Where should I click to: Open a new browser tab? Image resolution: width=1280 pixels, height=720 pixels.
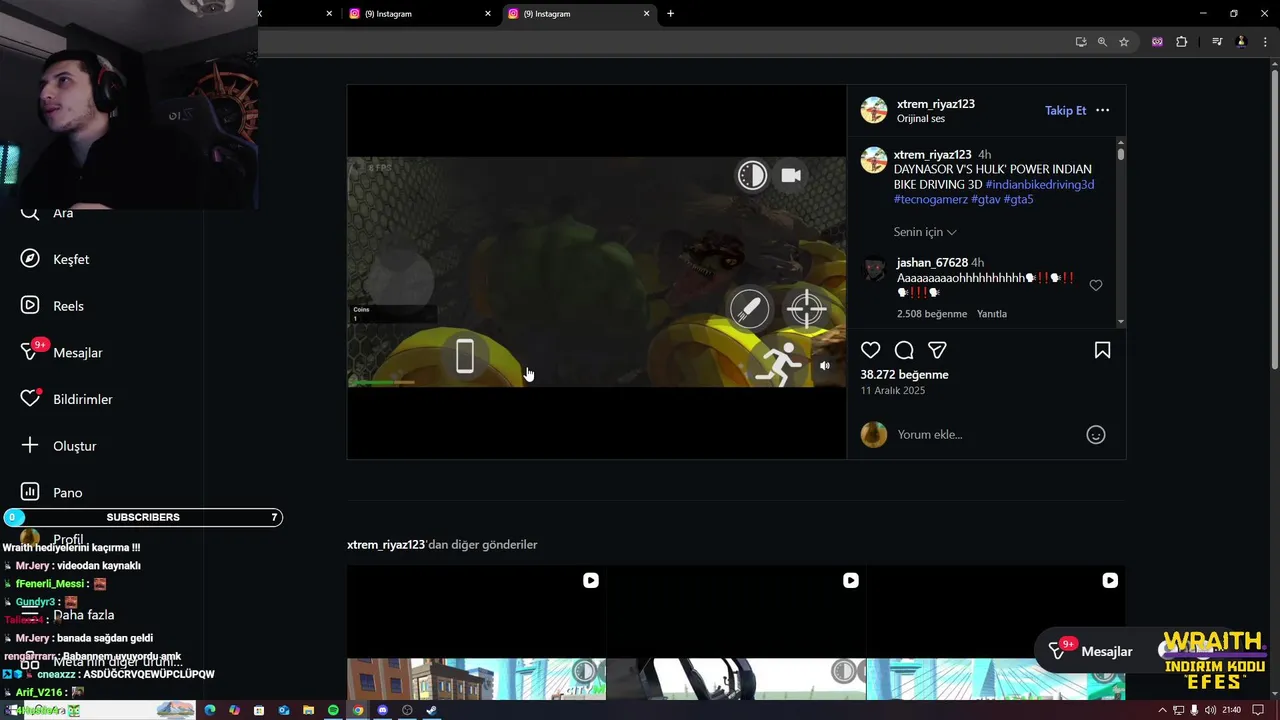(670, 14)
